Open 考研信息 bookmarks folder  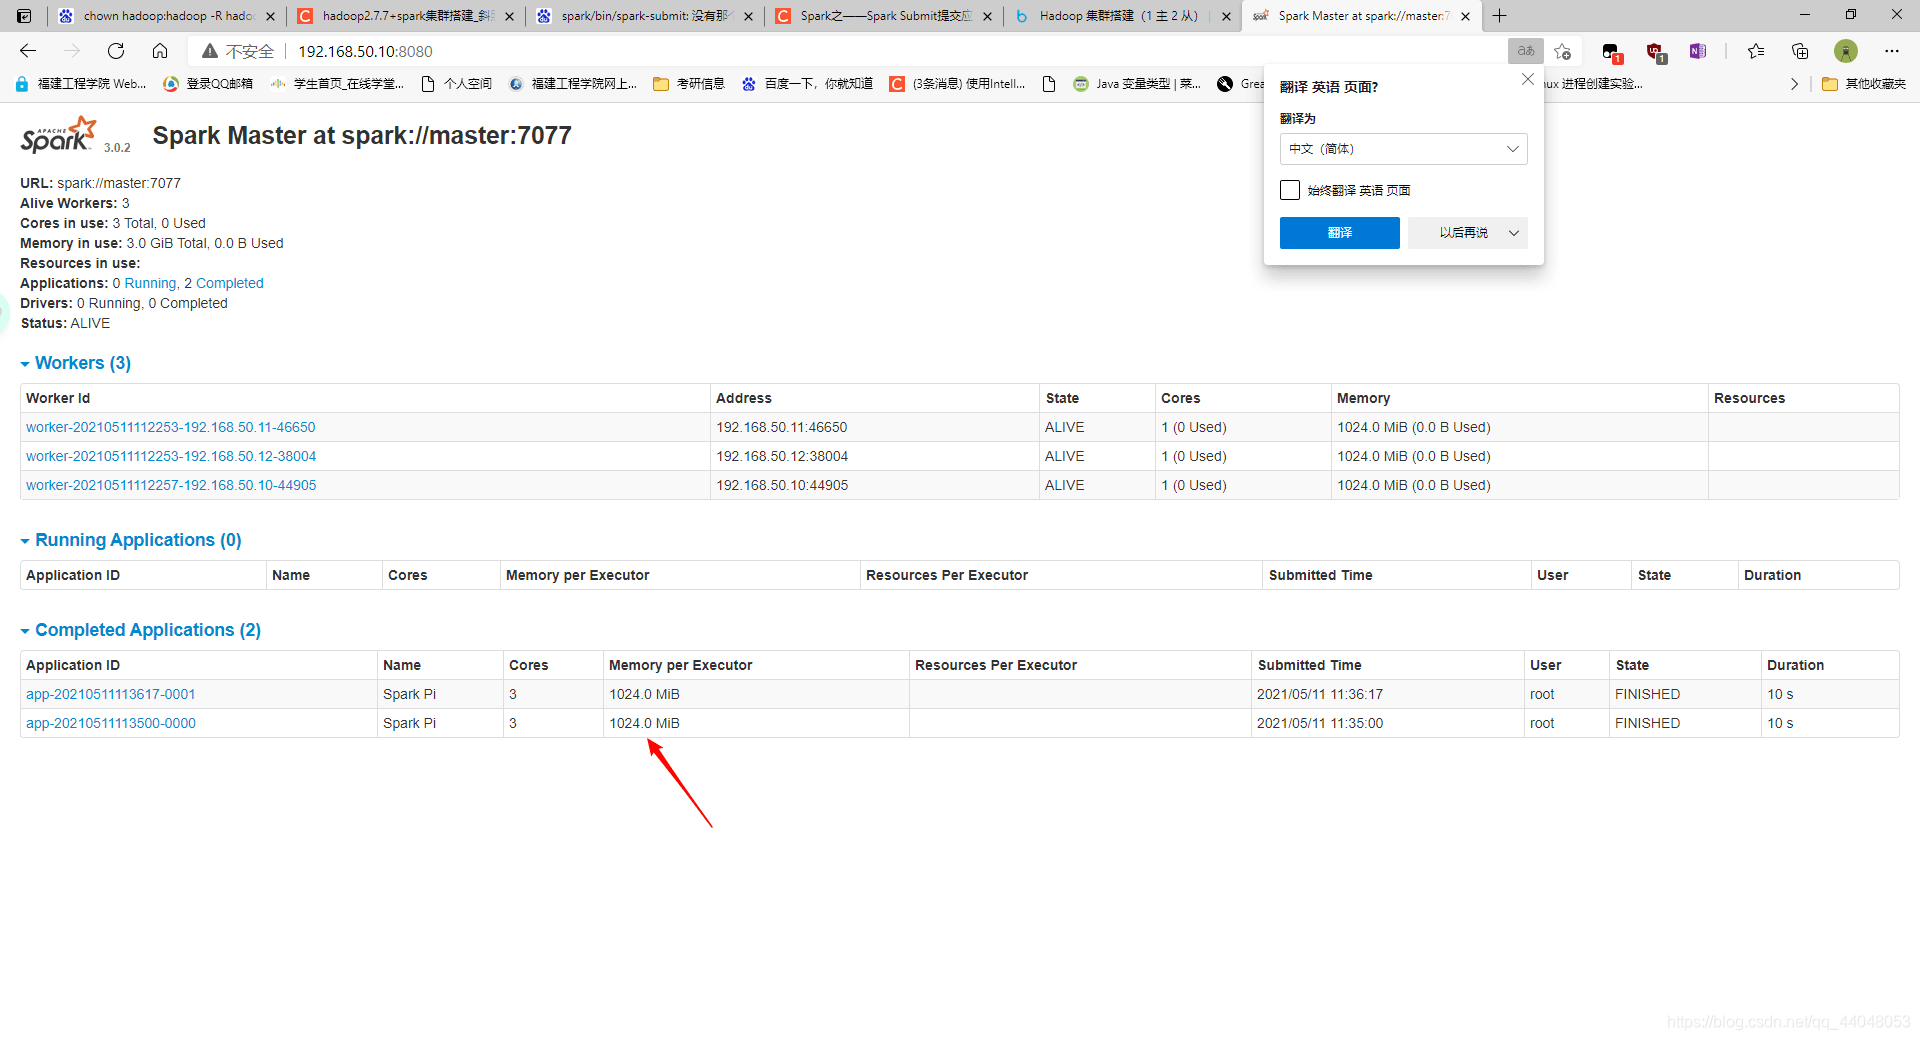(x=689, y=84)
